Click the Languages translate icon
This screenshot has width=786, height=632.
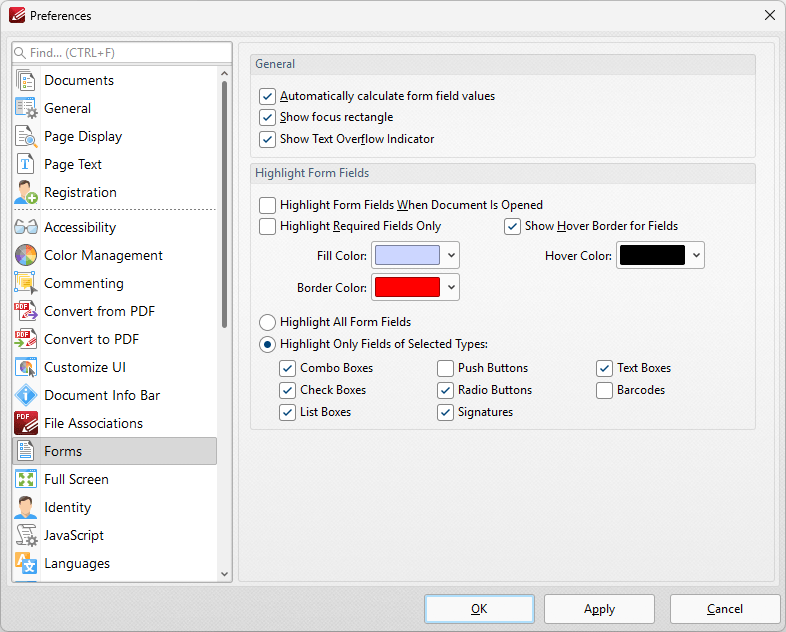pyautogui.click(x=26, y=563)
